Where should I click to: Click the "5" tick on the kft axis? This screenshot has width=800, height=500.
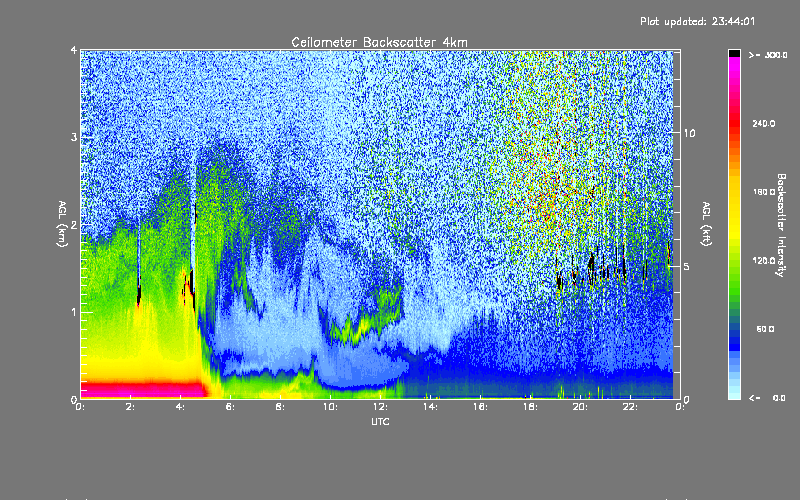[x=687, y=266]
